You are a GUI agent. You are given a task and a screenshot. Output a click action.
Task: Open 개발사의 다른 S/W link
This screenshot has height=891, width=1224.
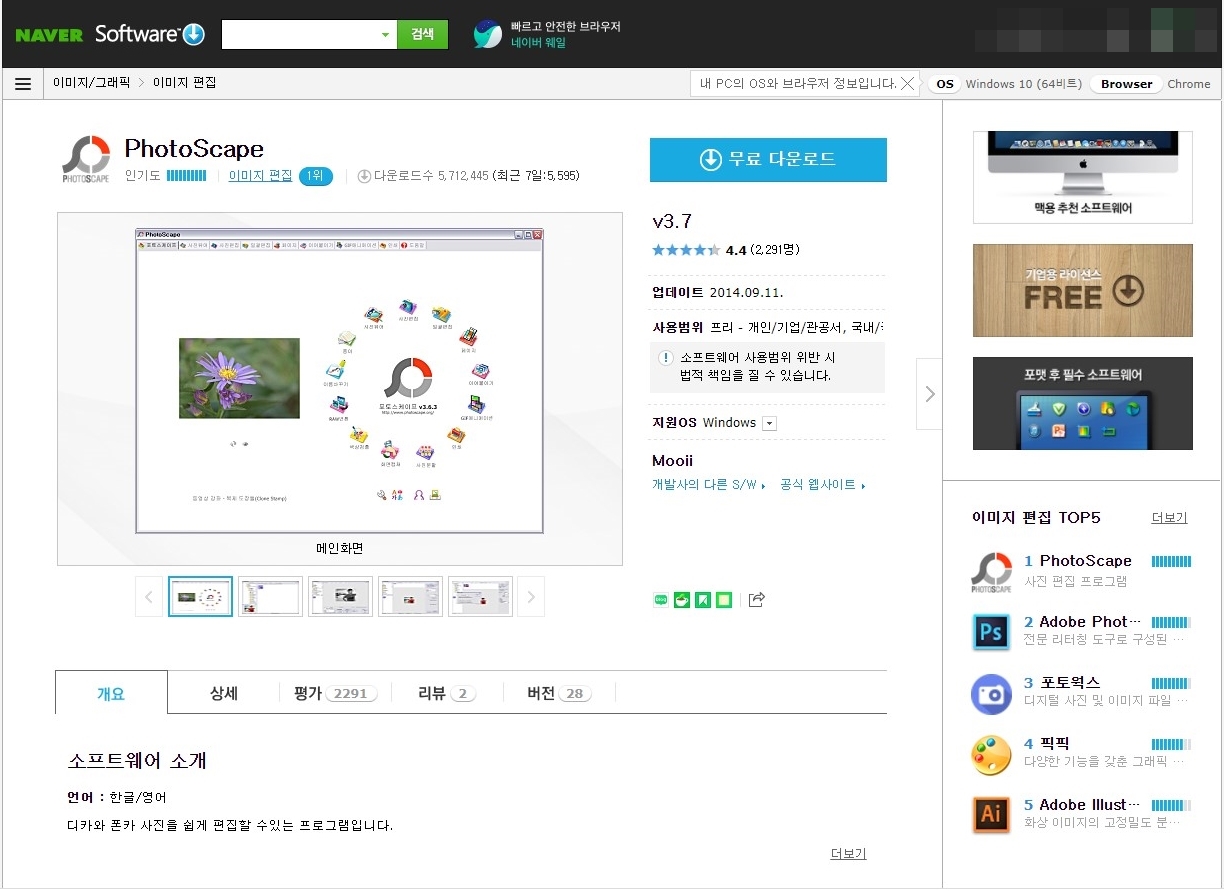(x=708, y=485)
